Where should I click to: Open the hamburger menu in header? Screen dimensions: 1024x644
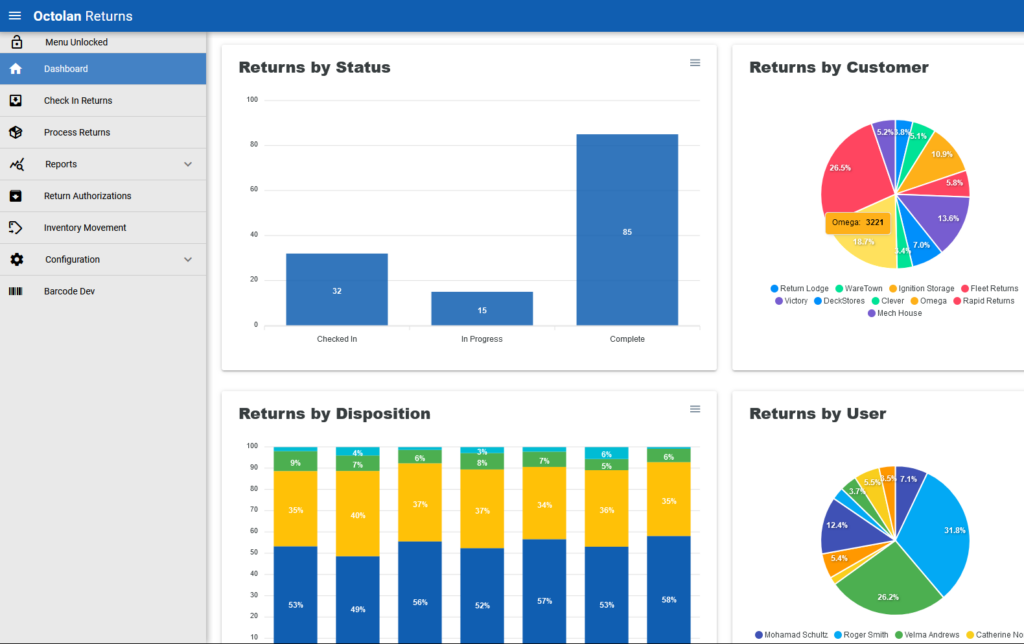click(14, 16)
